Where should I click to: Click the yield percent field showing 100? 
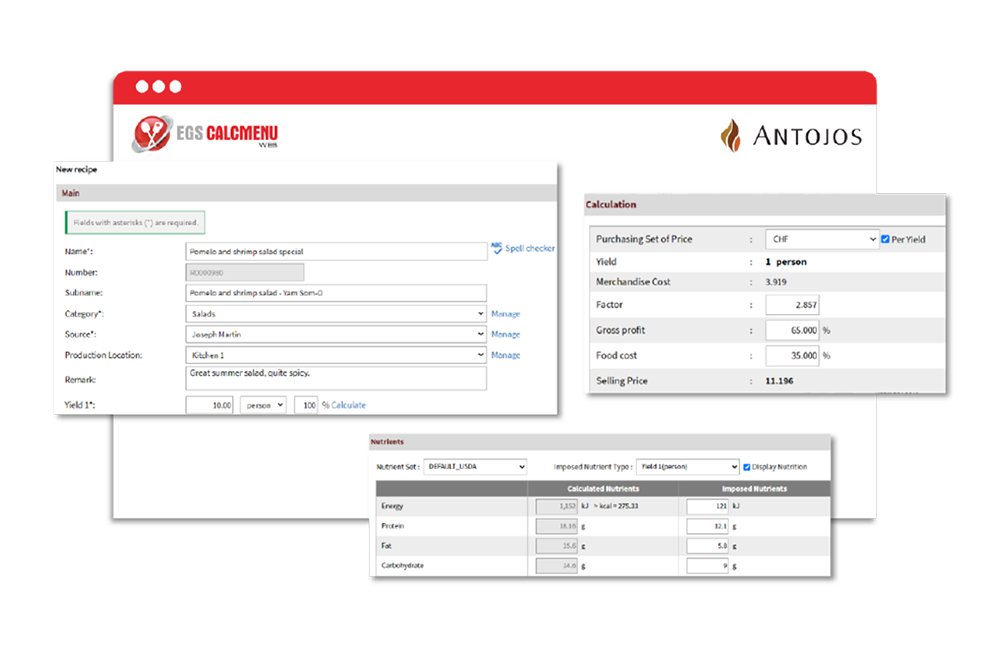[306, 405]
